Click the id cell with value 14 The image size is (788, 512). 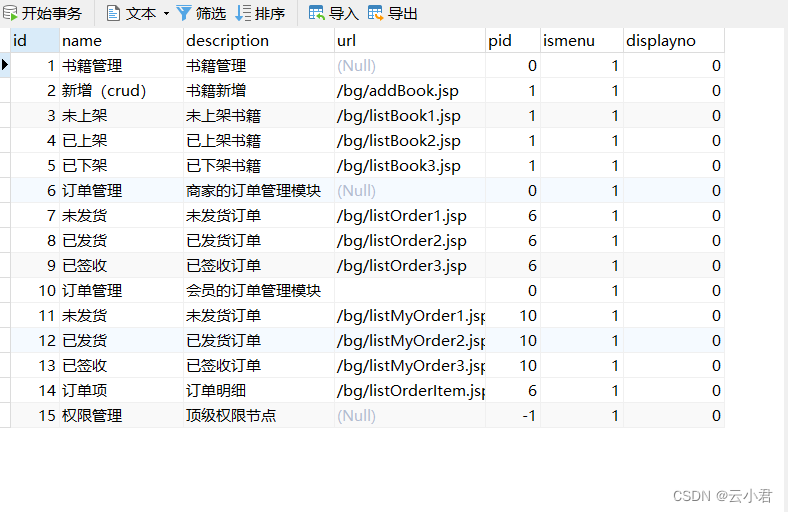35,390
